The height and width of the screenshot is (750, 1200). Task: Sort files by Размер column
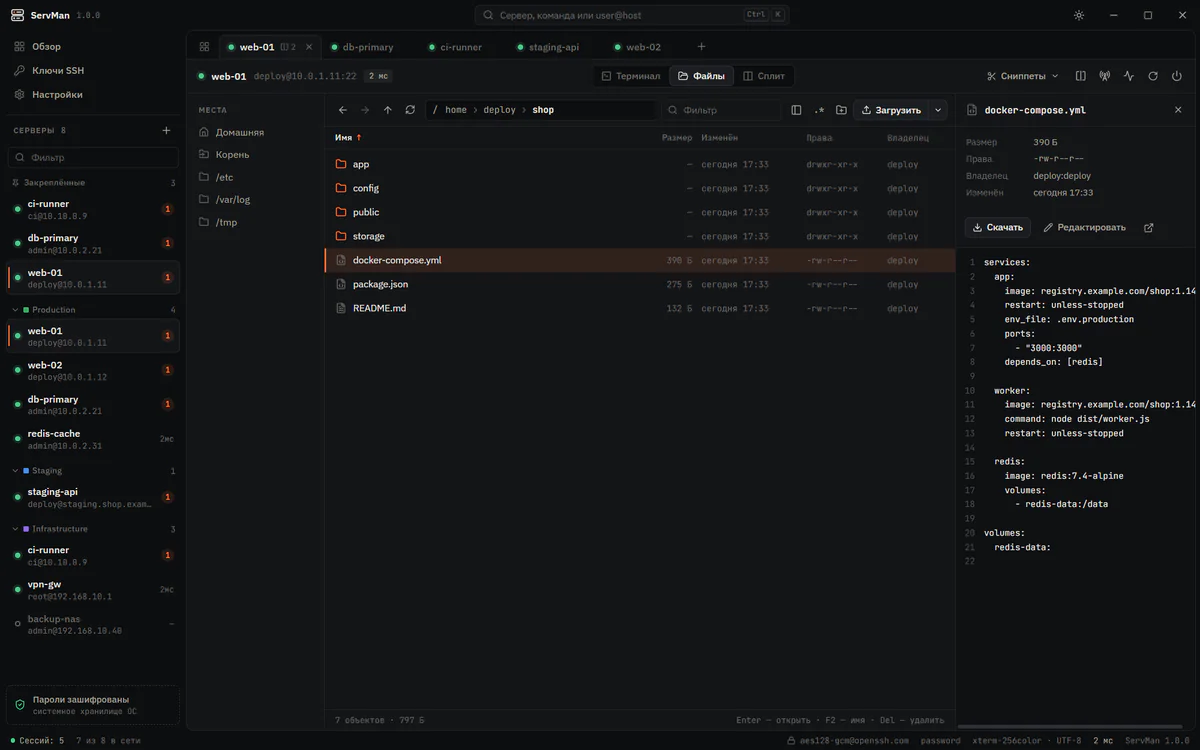(677, 138)
